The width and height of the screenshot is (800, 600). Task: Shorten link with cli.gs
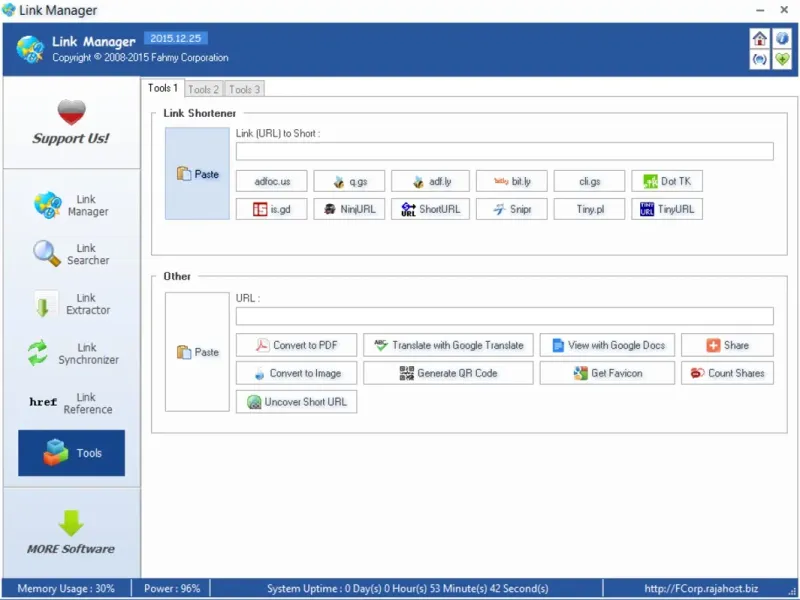tap(589, 181)
